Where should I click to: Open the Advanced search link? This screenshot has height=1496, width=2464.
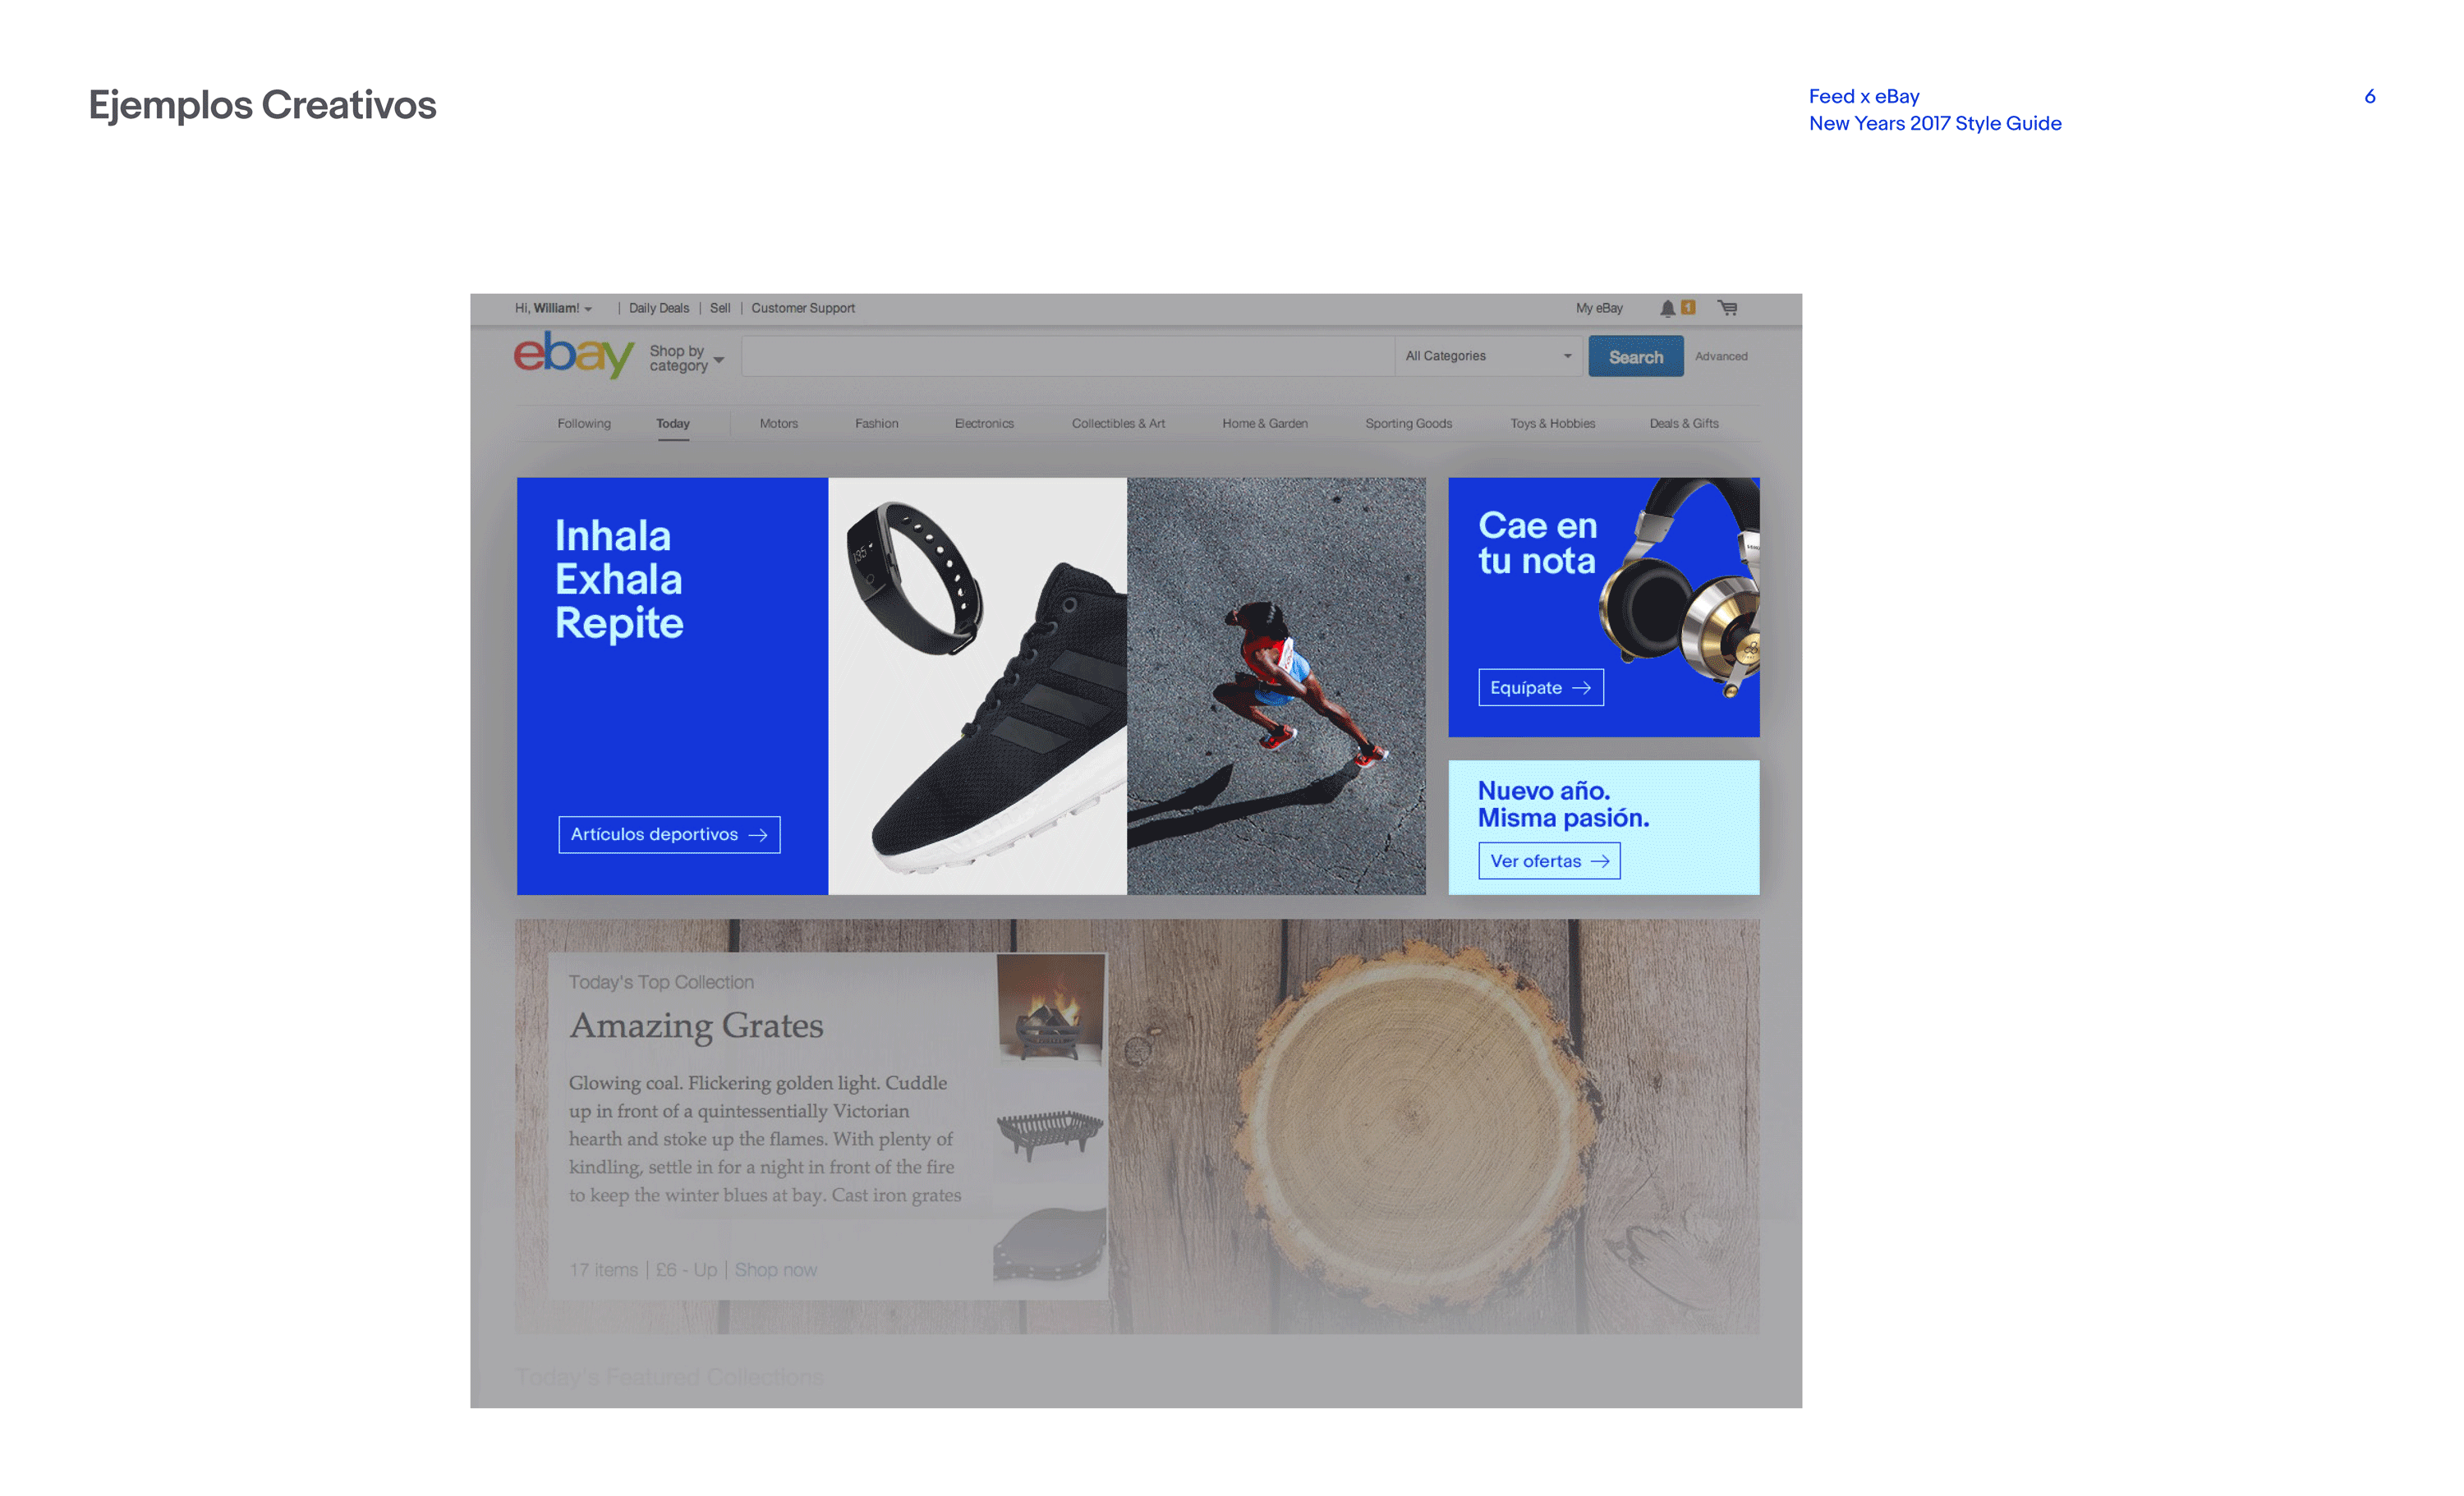click(1721, 356)
